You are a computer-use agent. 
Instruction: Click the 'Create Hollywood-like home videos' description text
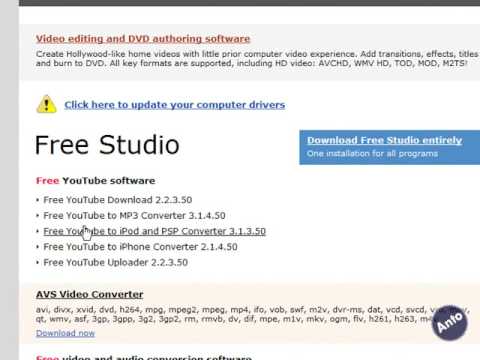point(257,59)
